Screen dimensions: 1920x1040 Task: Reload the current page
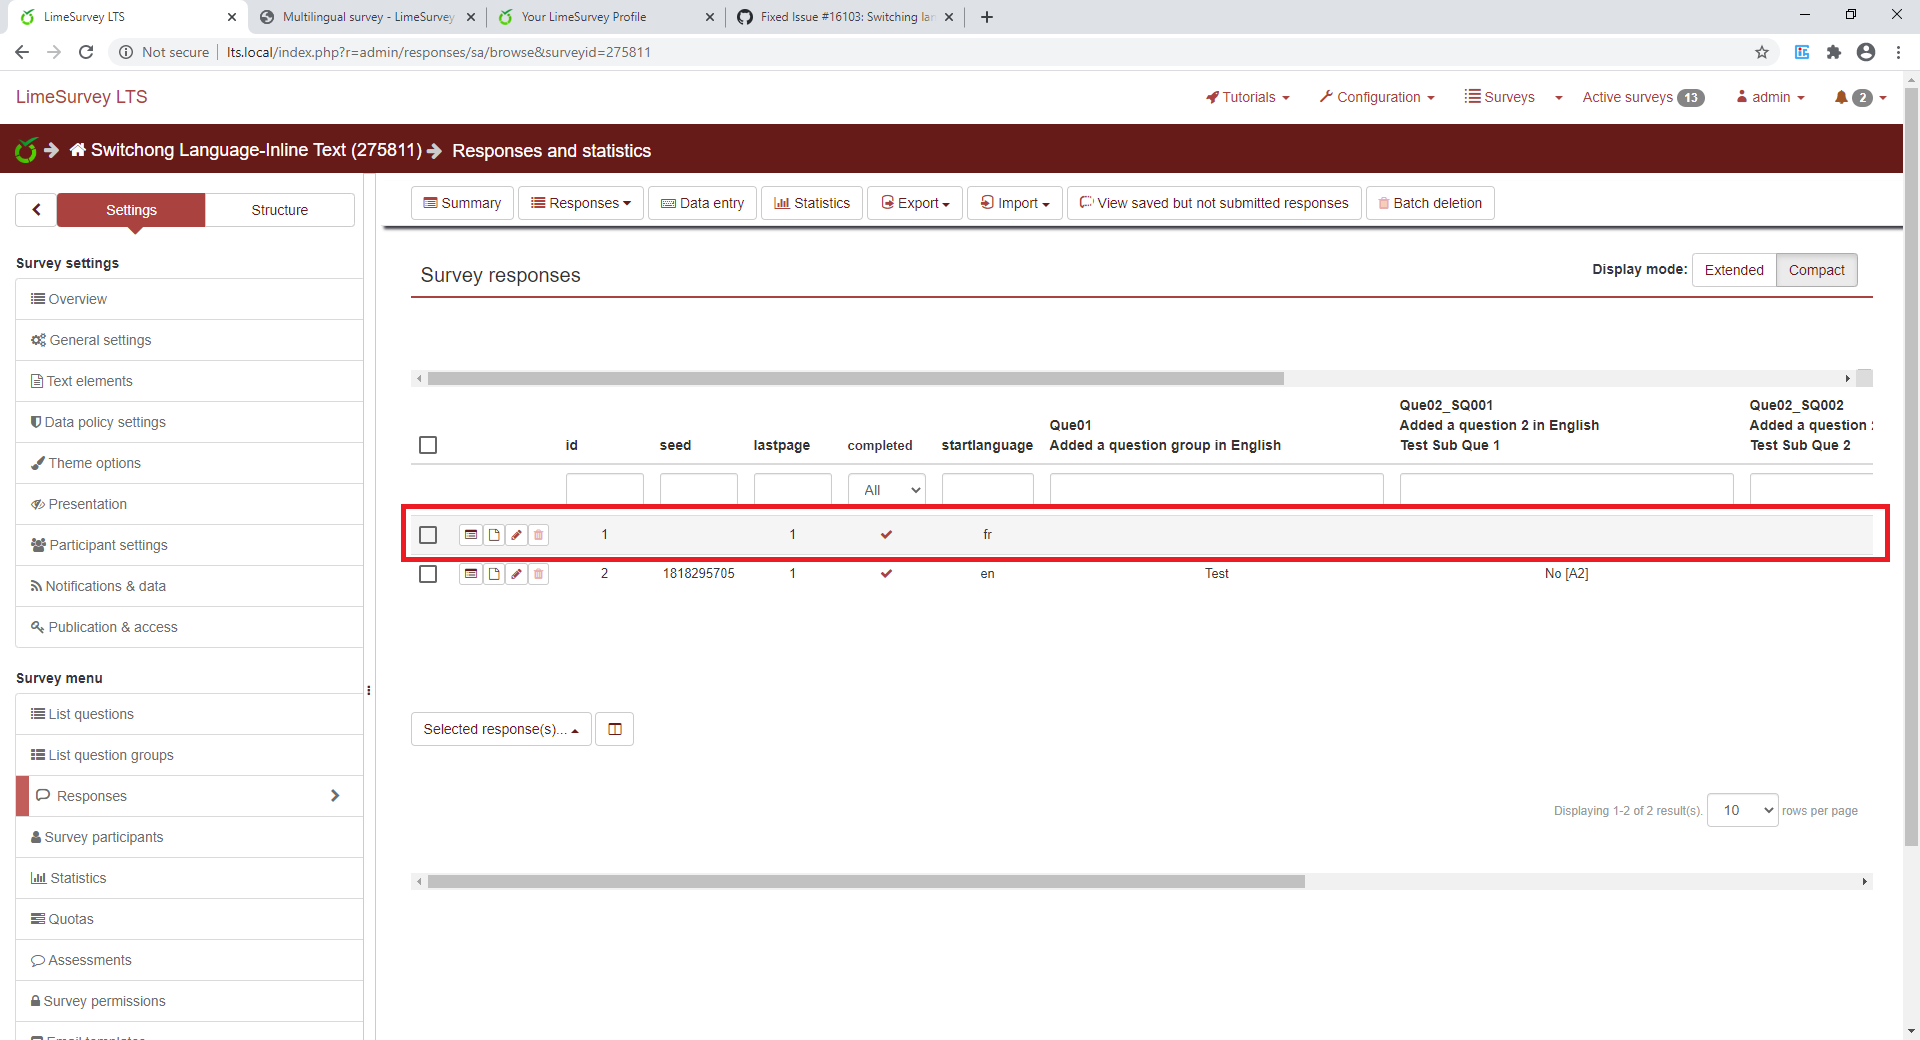tap(86, 52)
